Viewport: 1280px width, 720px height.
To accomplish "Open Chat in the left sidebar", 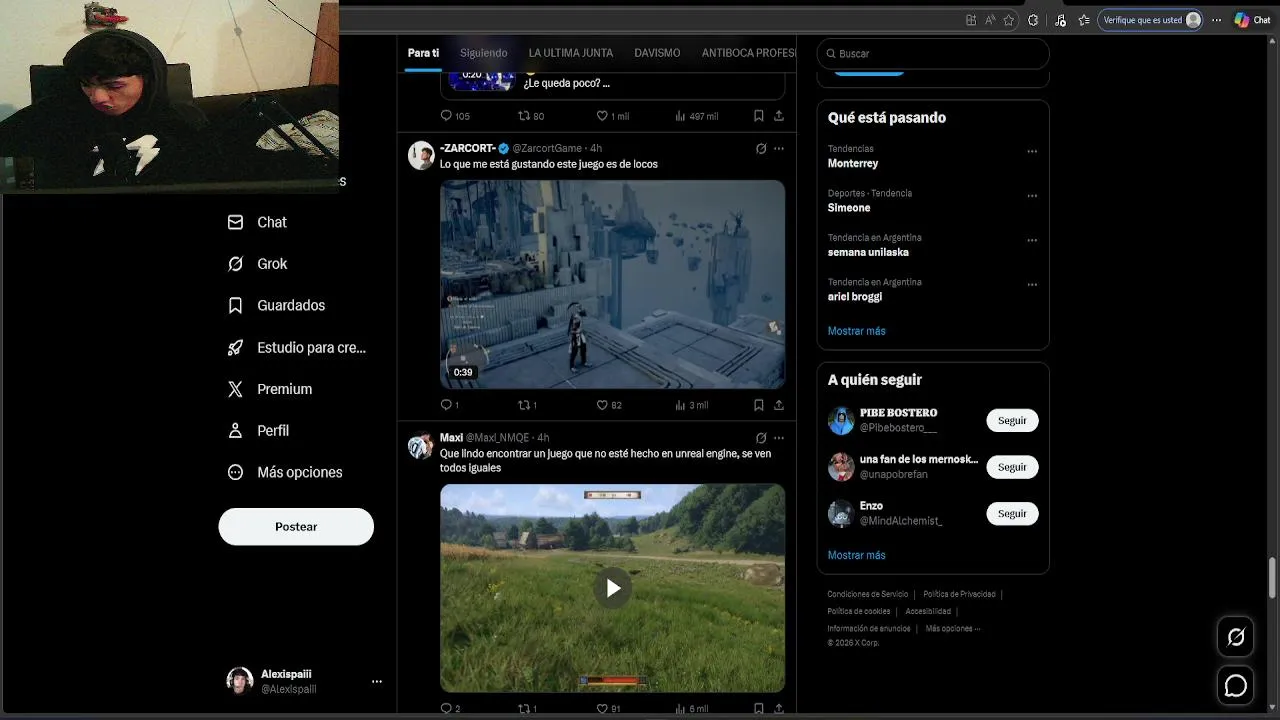I will (257, 222).
